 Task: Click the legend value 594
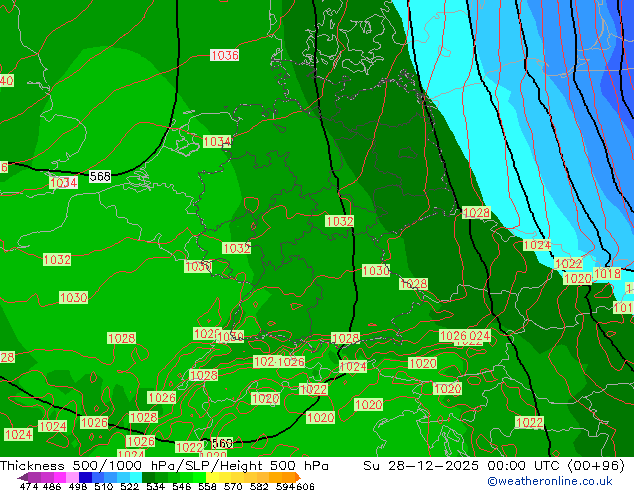285,486
